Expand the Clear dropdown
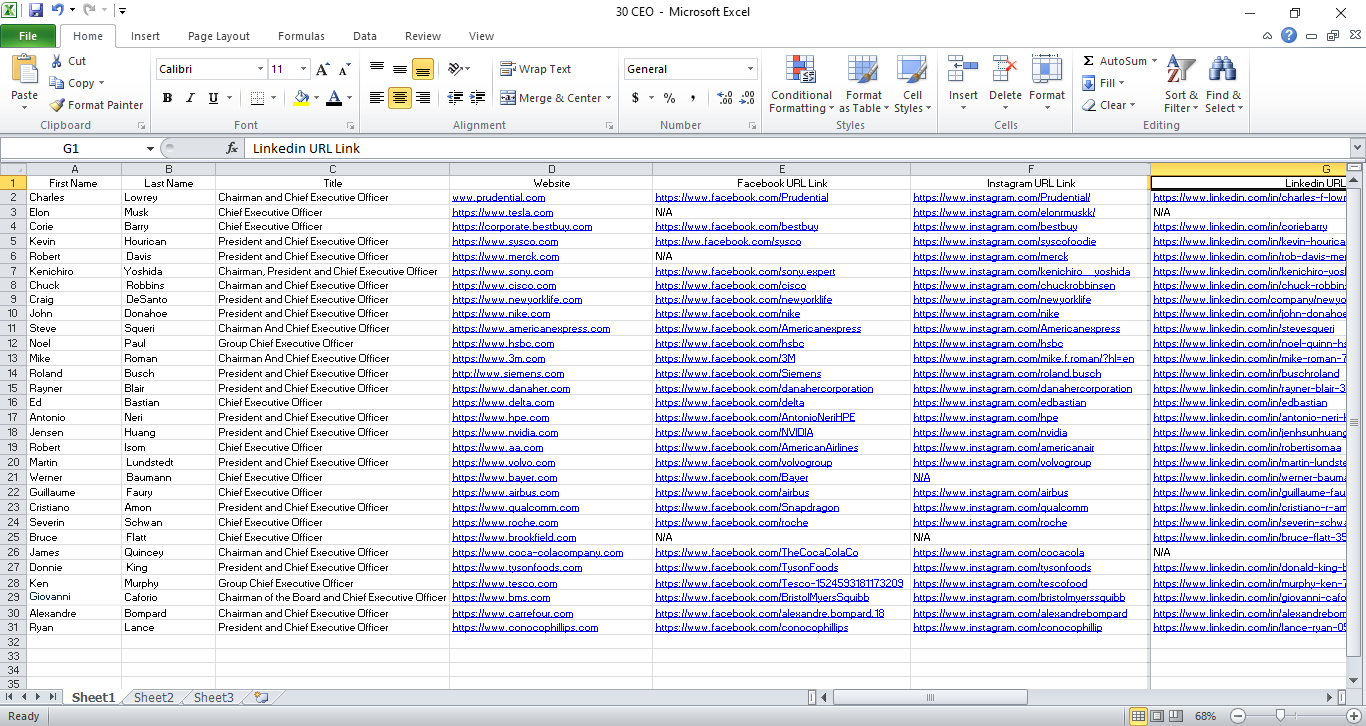This screenshot has width=1366, height=726. point(1132,105)
